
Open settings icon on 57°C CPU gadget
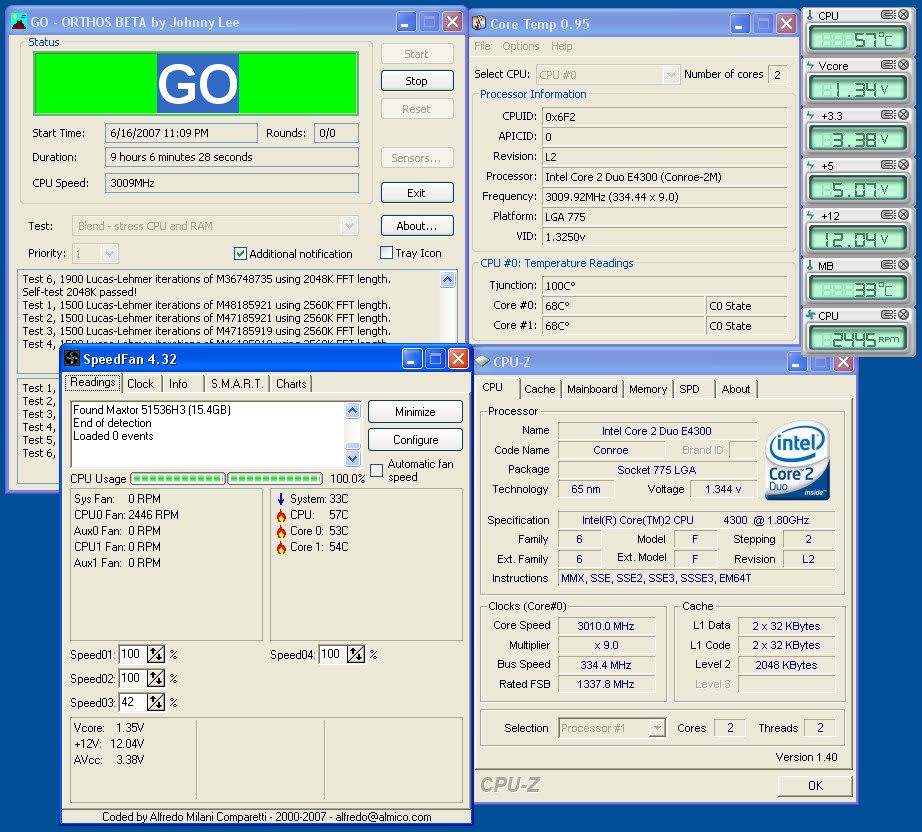coord(888,15)
